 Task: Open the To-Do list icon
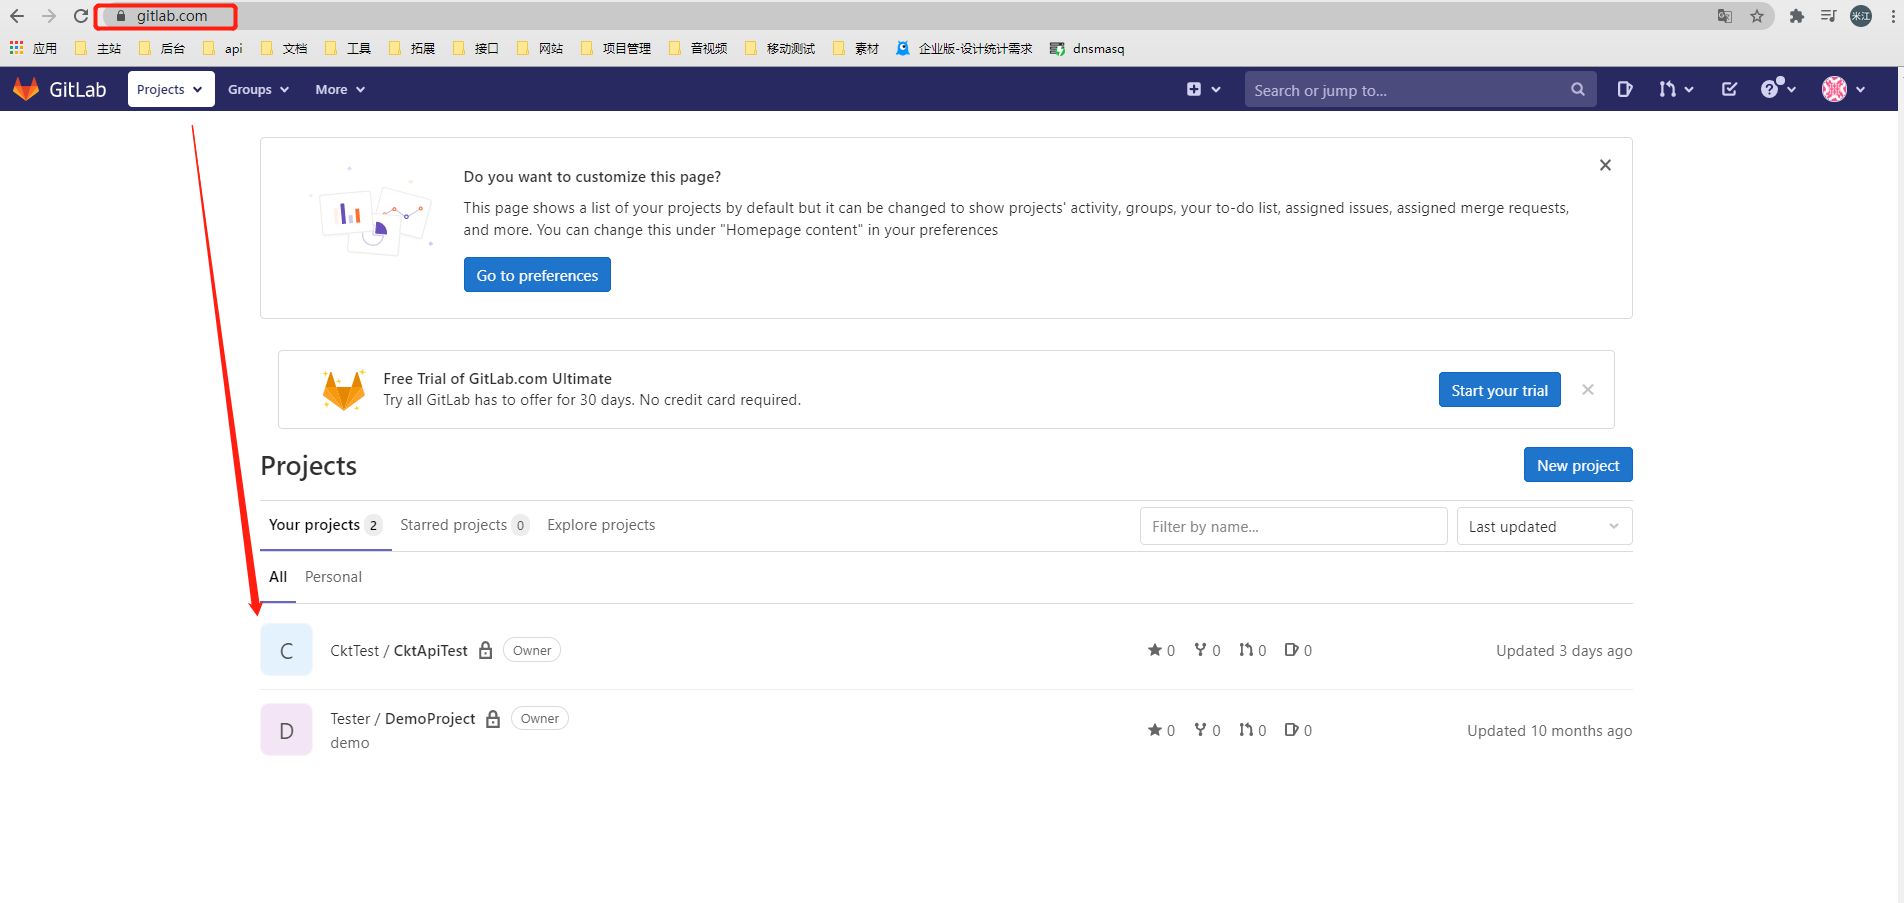[1729, 89]
